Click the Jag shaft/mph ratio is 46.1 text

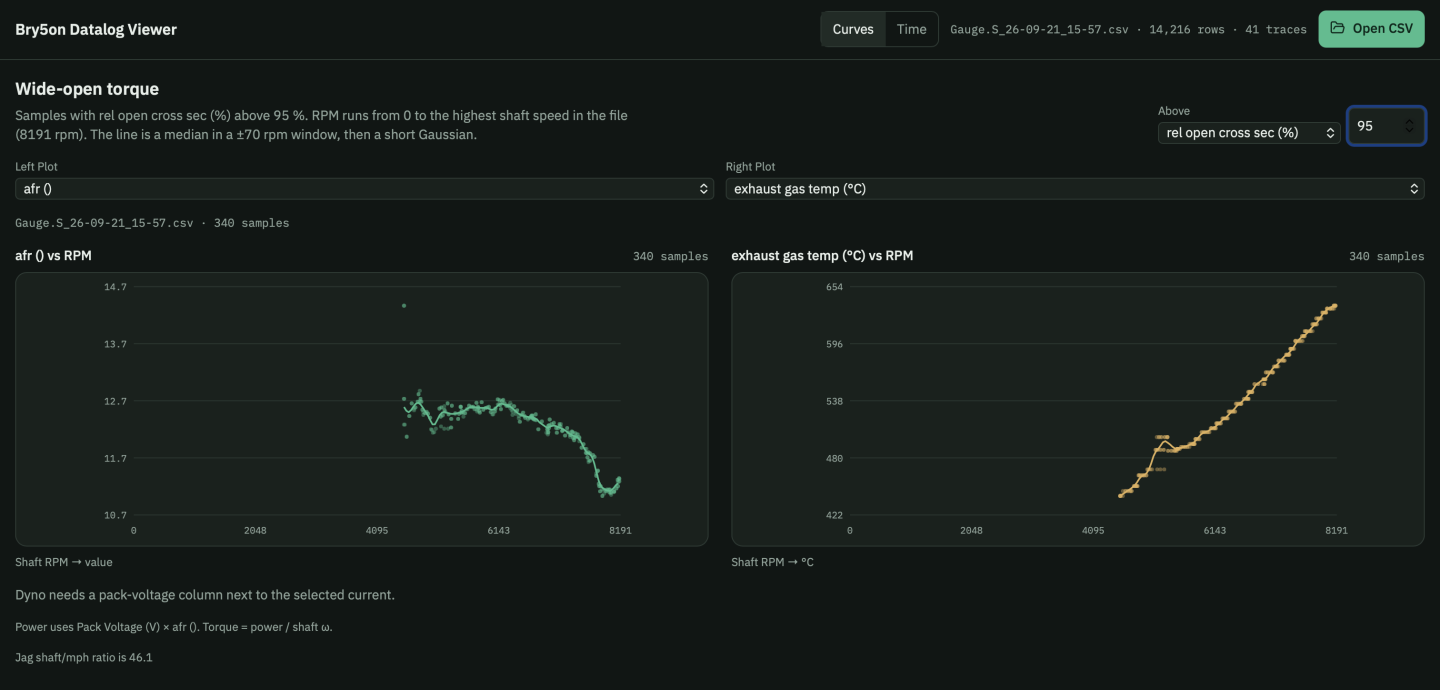[x=84, y=657]
